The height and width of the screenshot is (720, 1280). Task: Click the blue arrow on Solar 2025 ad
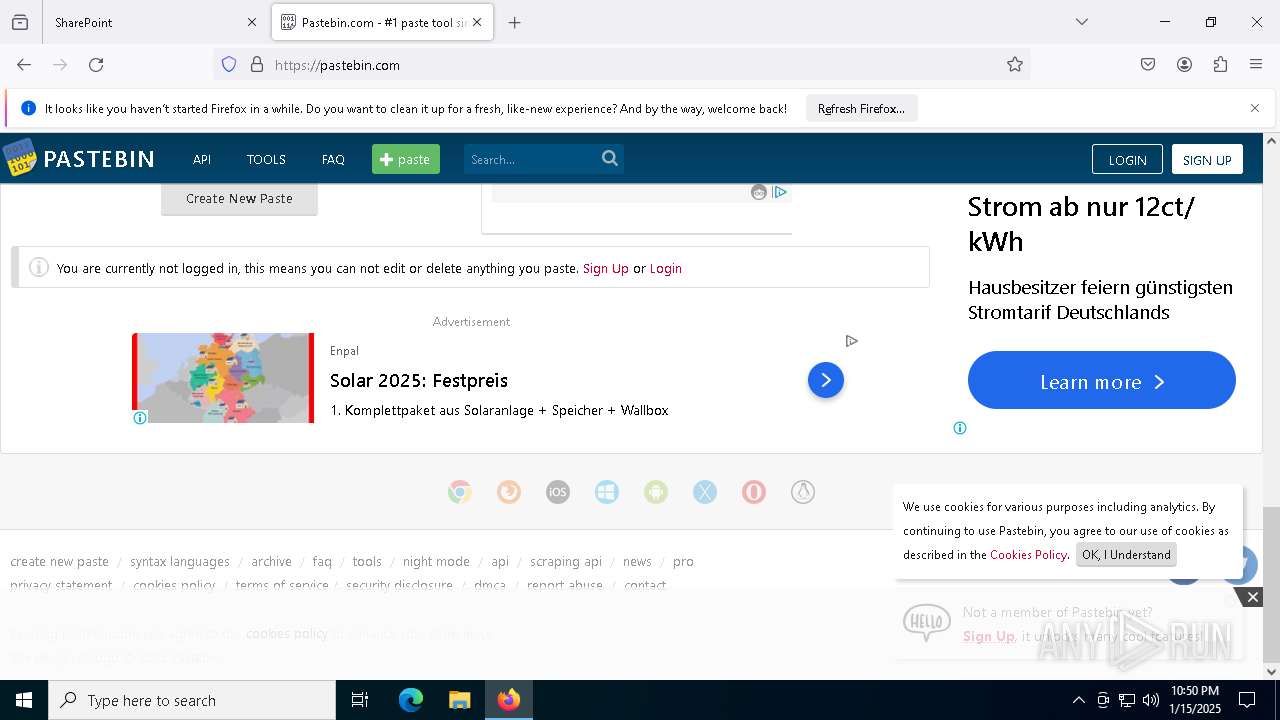tap(826, 380)
